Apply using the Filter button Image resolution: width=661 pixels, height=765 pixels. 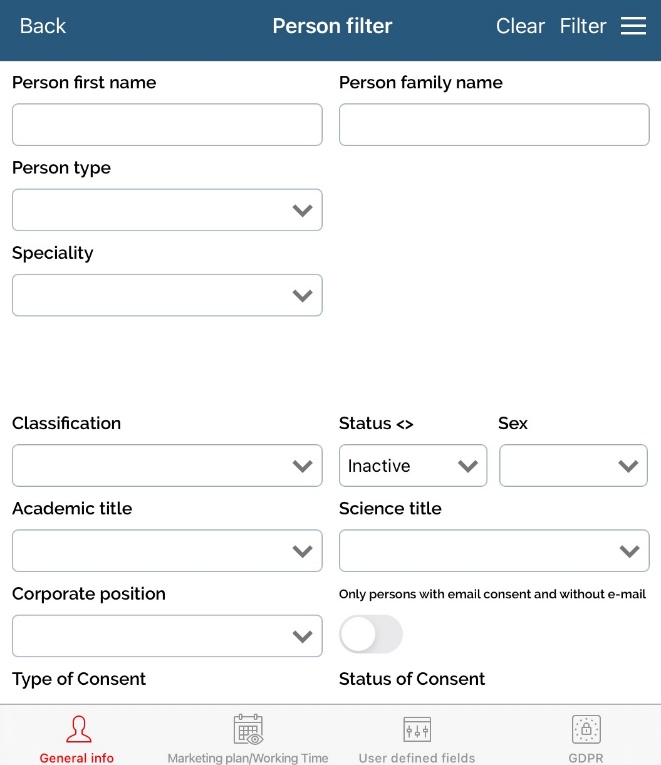(583, 26)
